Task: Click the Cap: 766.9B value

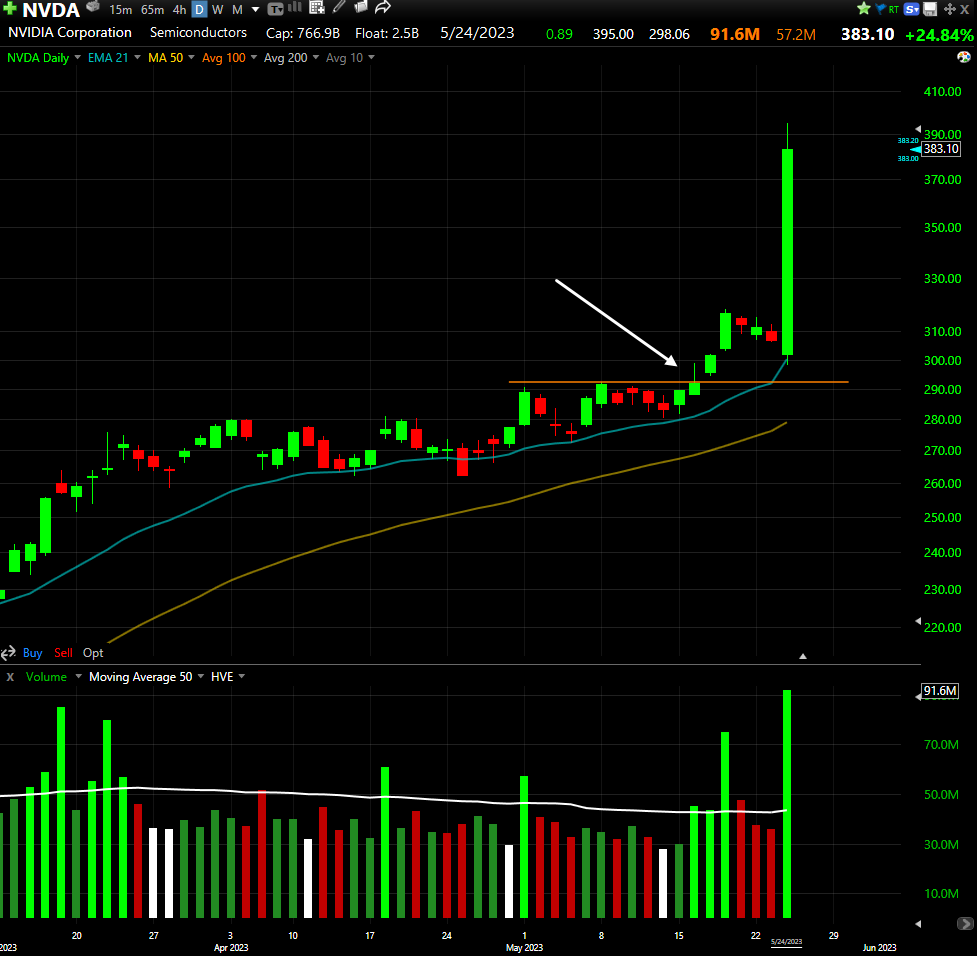Action: tap(303, 33)
